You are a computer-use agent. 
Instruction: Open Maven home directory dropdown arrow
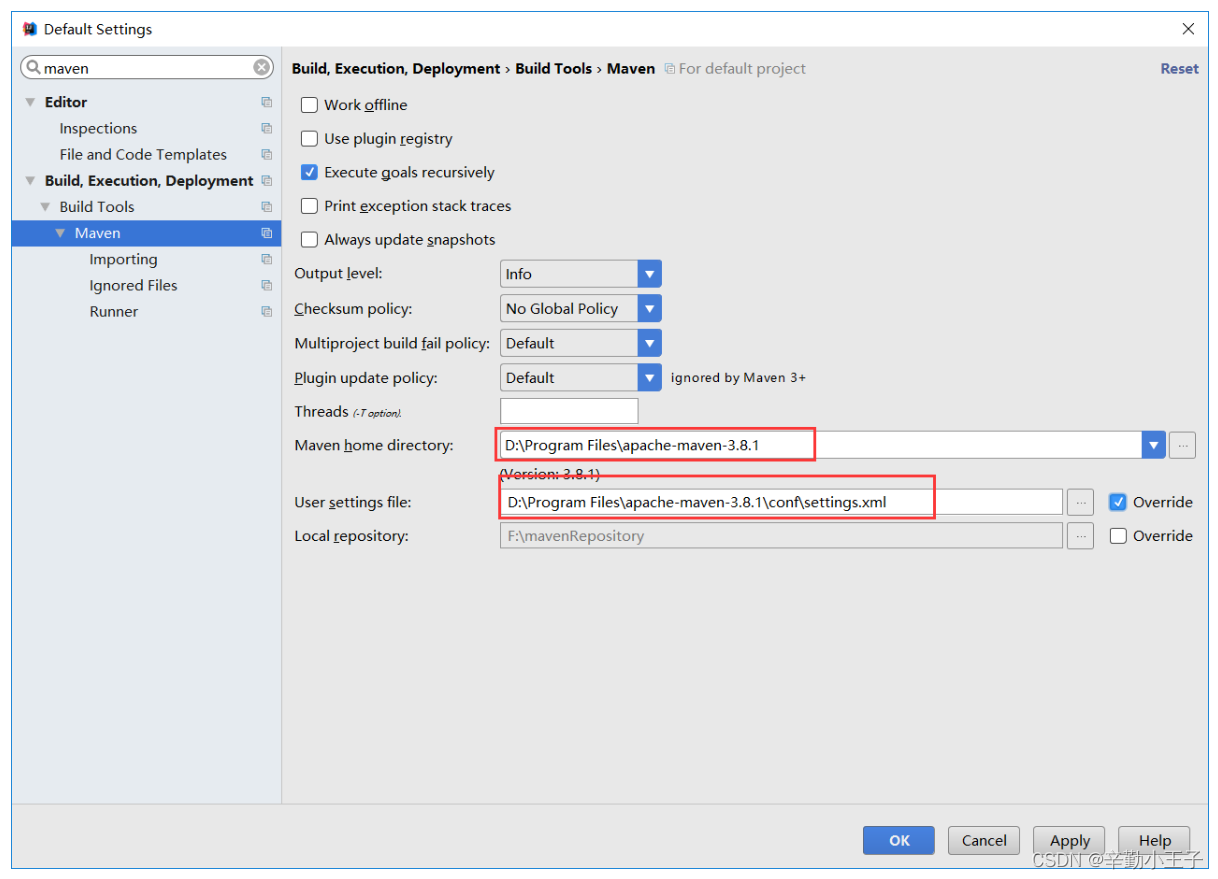coord(1154,445)
